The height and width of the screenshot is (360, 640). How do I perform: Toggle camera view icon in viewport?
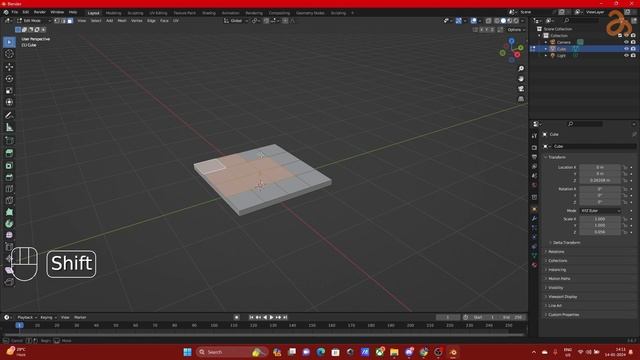[x=521, y=89]
